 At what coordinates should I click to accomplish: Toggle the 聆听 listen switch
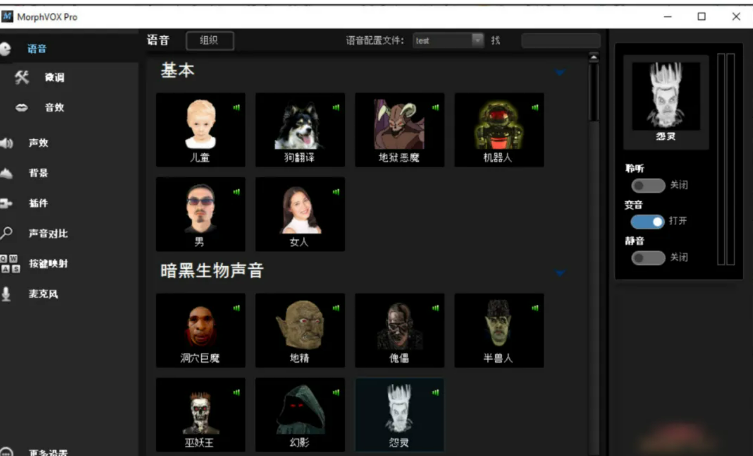tap(648, 185)
